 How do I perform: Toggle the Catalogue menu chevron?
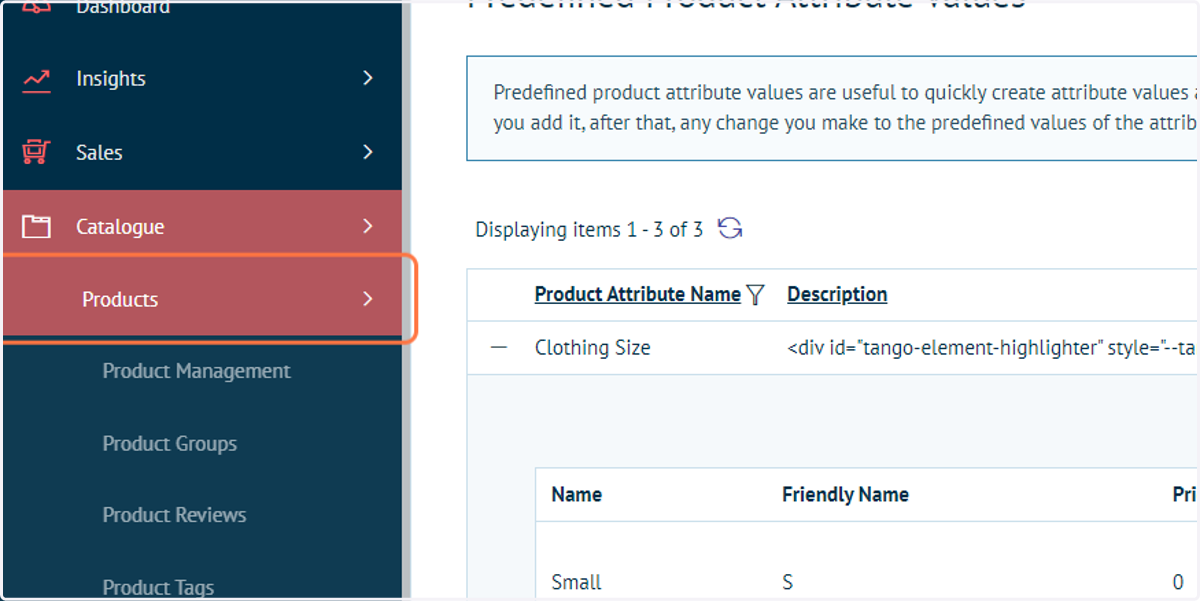pyautogui.click(x=368, y=226)
